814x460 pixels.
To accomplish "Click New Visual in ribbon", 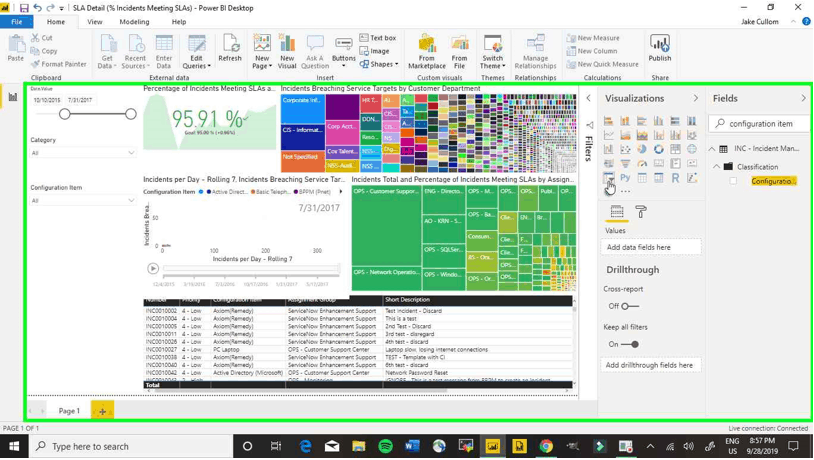I will [x=287, y=51].
